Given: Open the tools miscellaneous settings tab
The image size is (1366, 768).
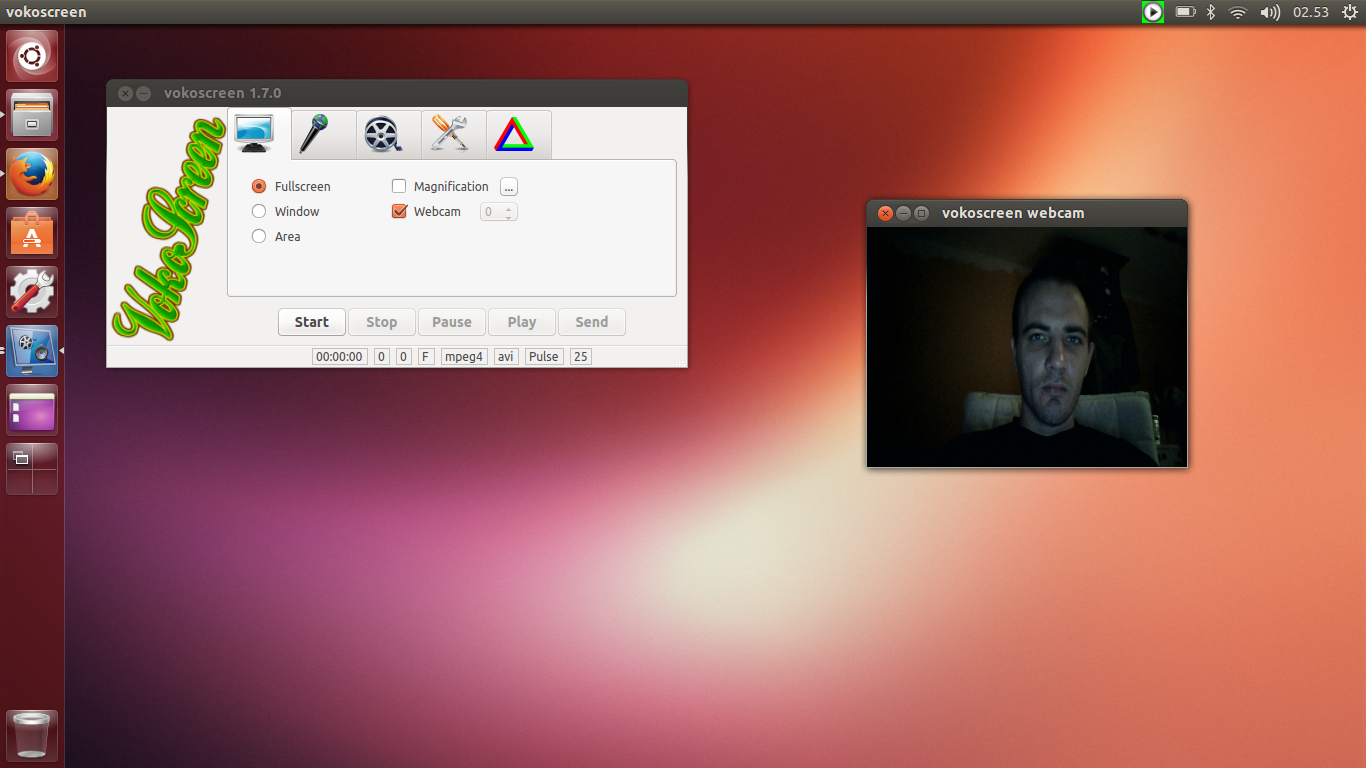Looking at the screenshot, I should (x=454, y=134).
